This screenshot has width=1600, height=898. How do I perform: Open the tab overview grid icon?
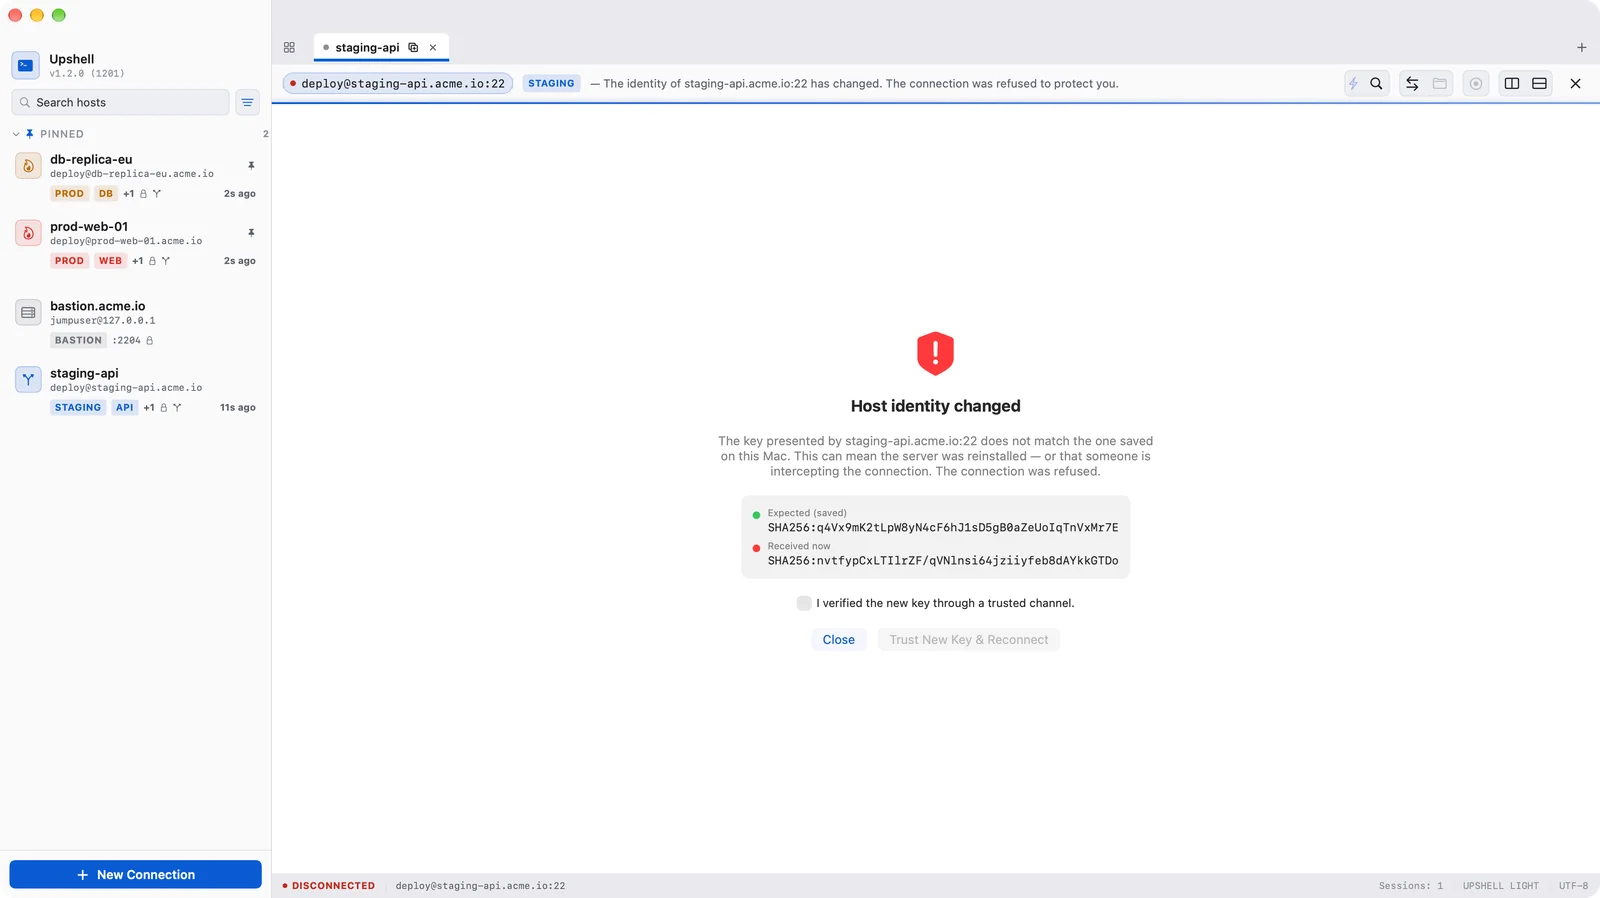pos(289,48)
